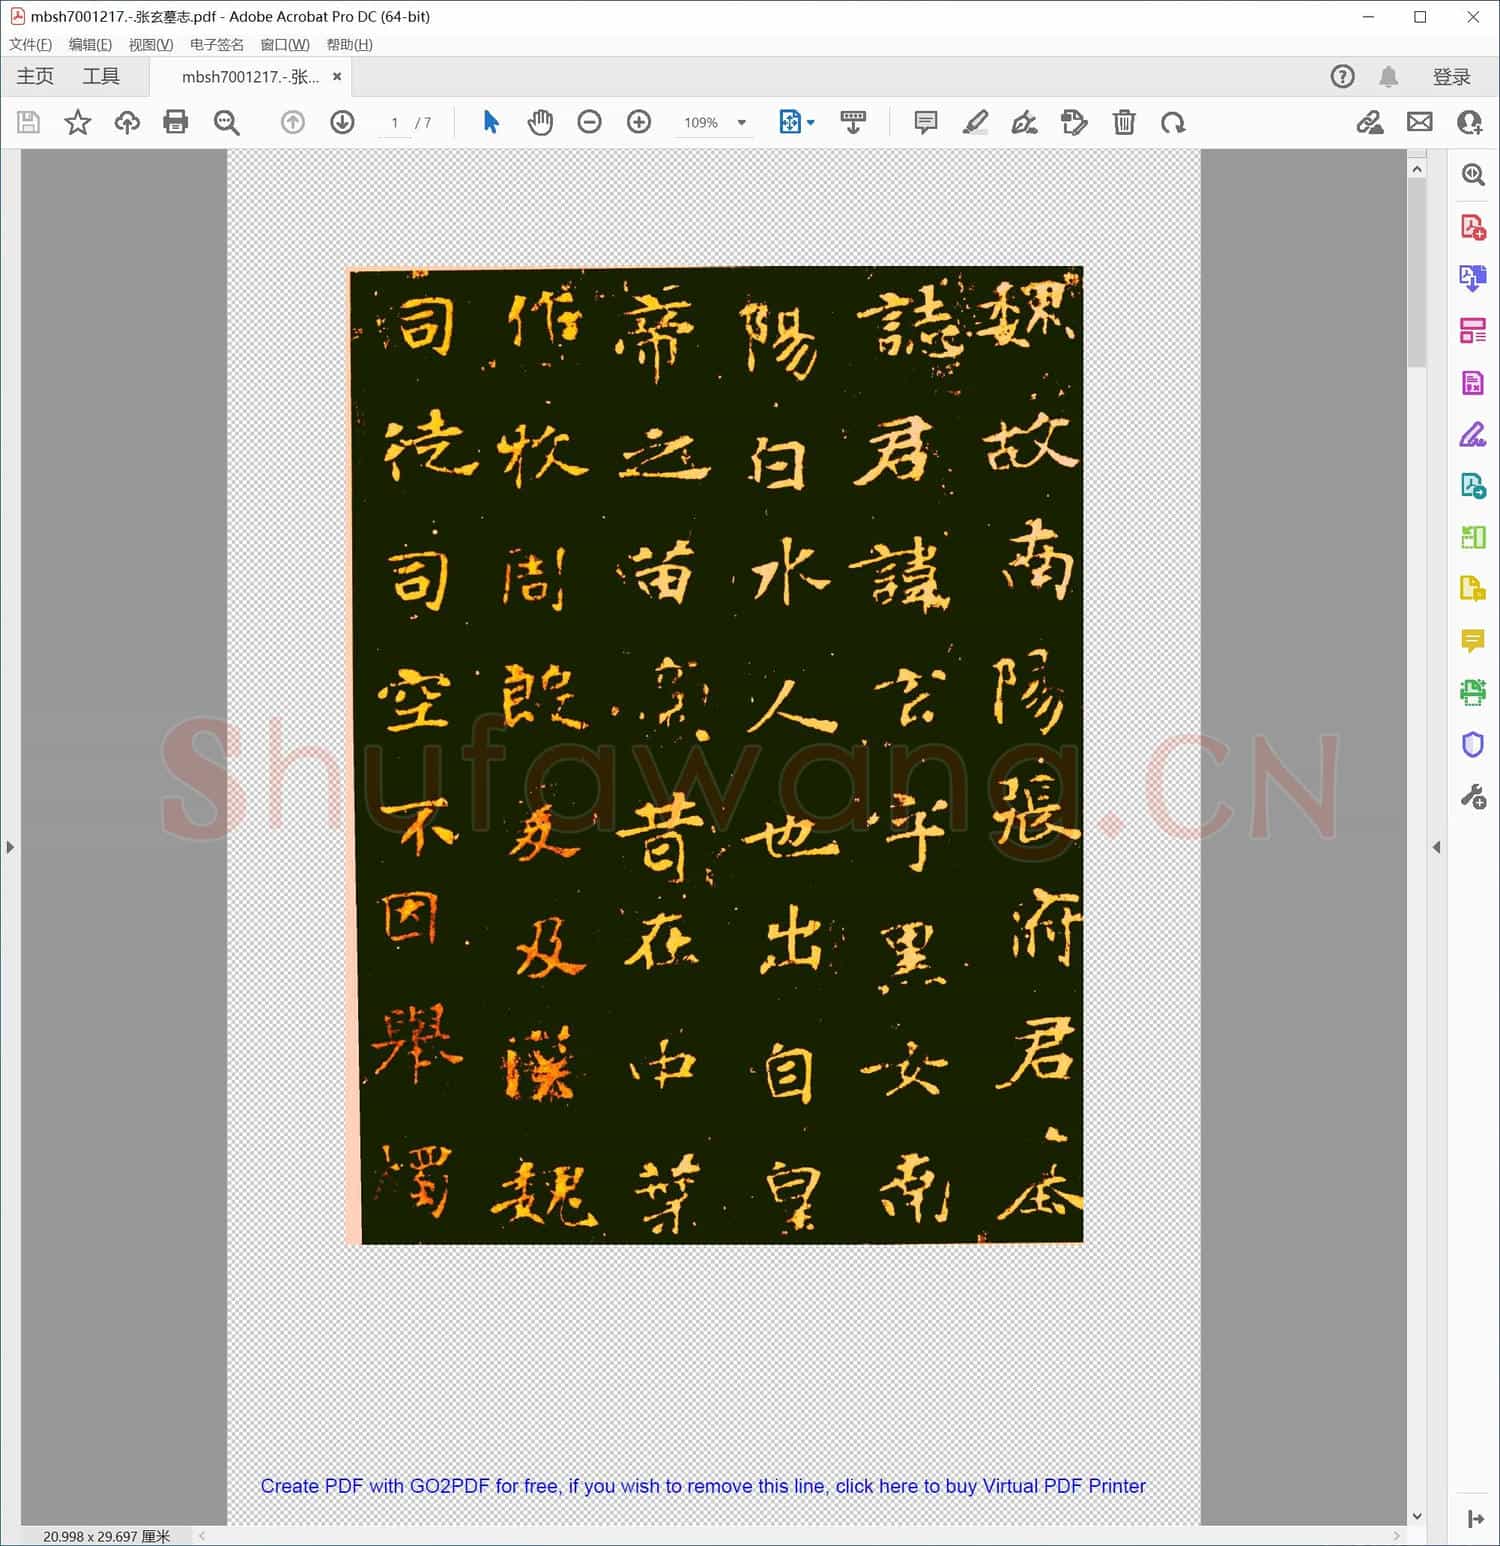This screenshot has height=1546, width=1500.
Task: Open the 文件 menu
Action: click(30, 45)
